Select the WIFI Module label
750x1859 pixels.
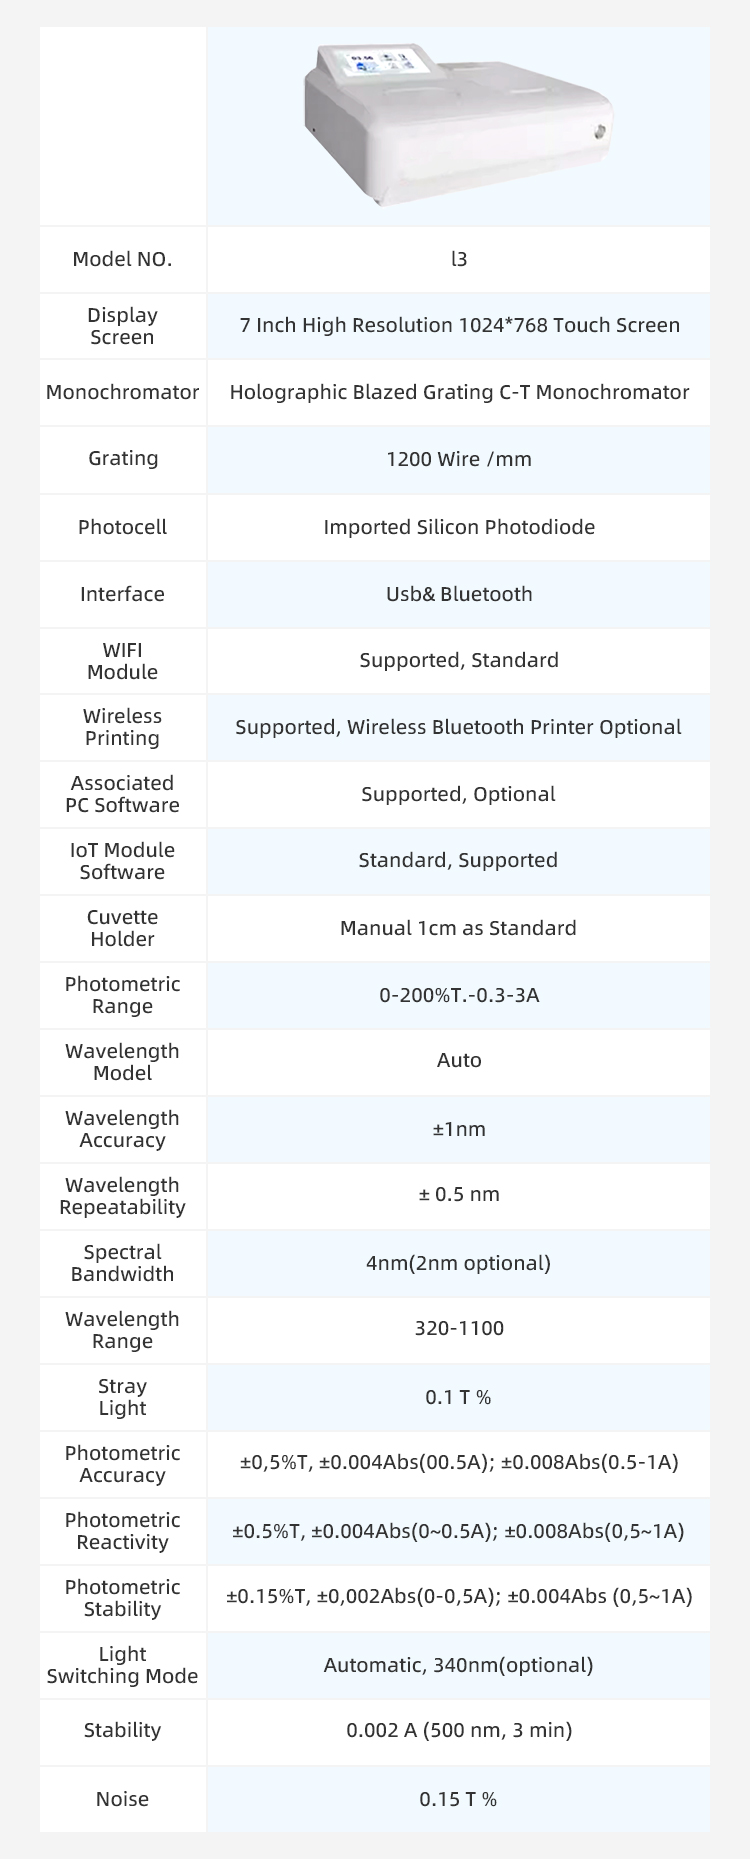[x=122, y=661]
